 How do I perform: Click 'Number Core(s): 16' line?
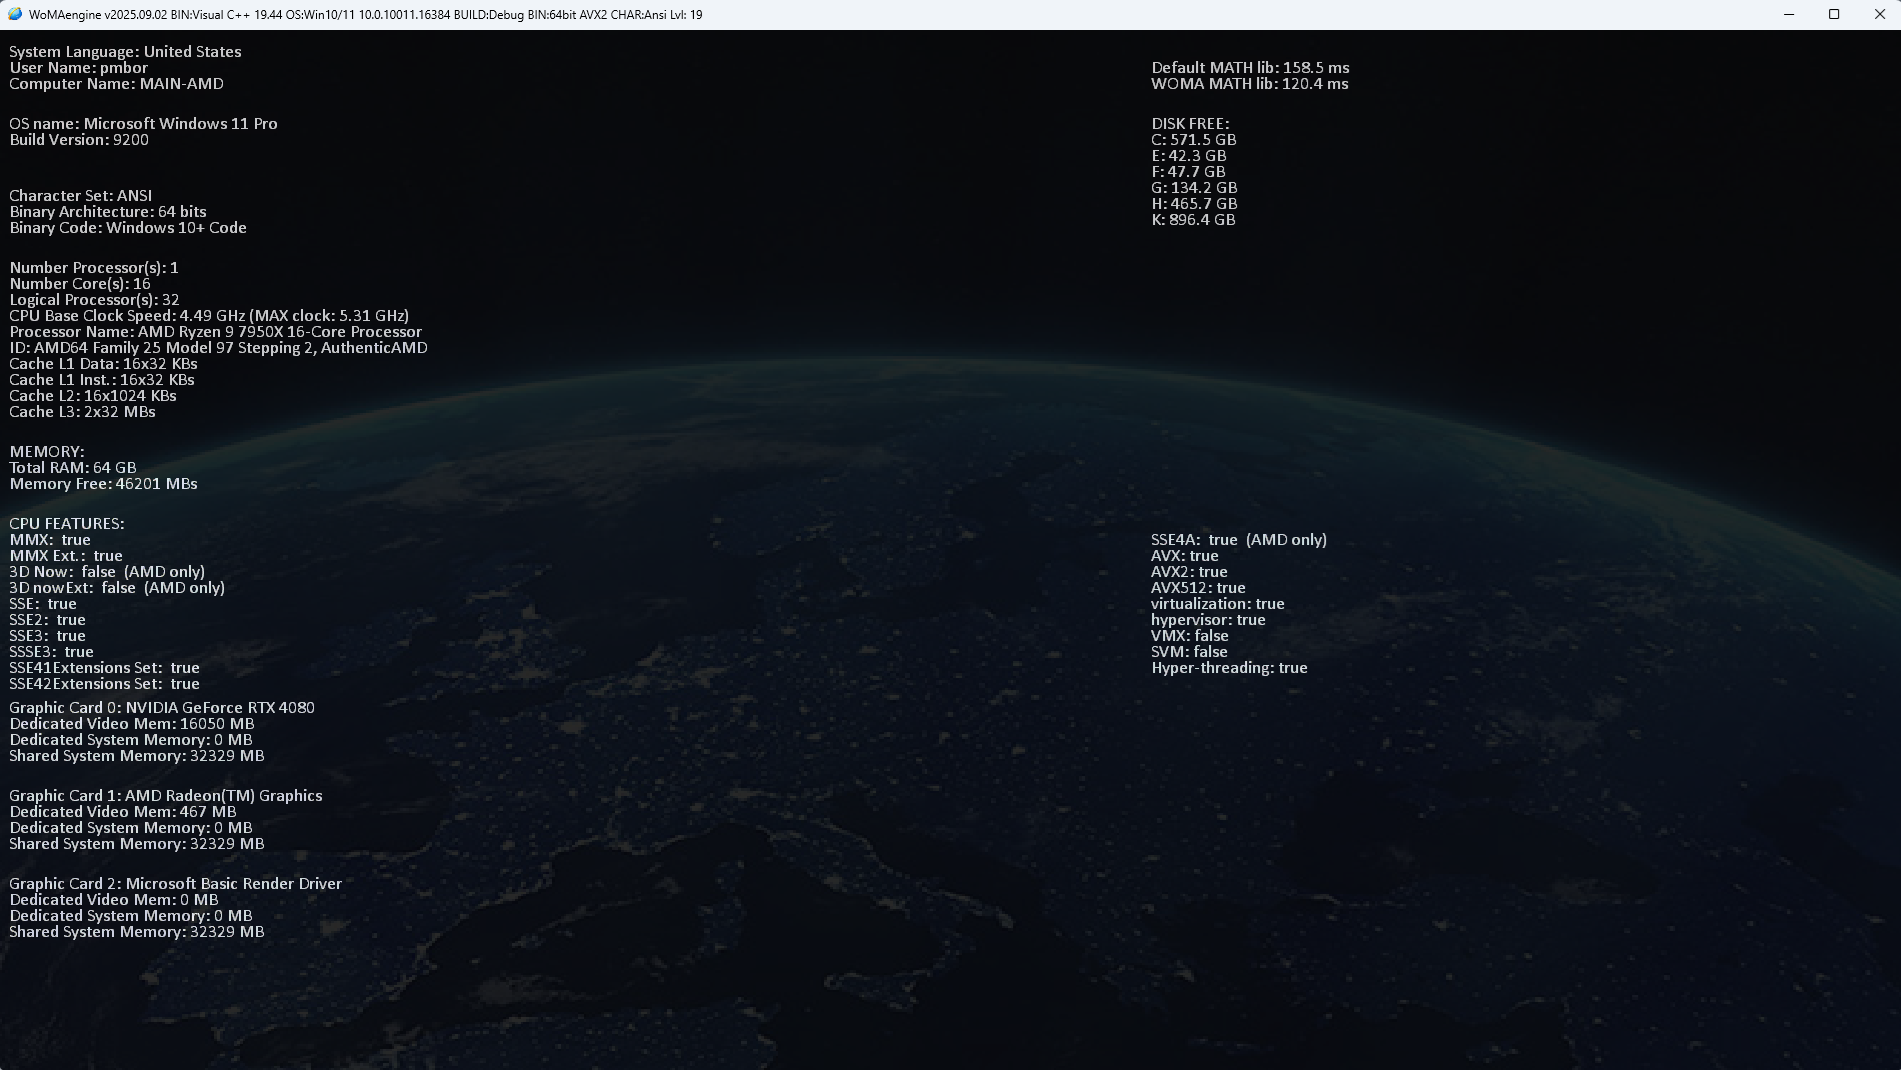[80, 284]
